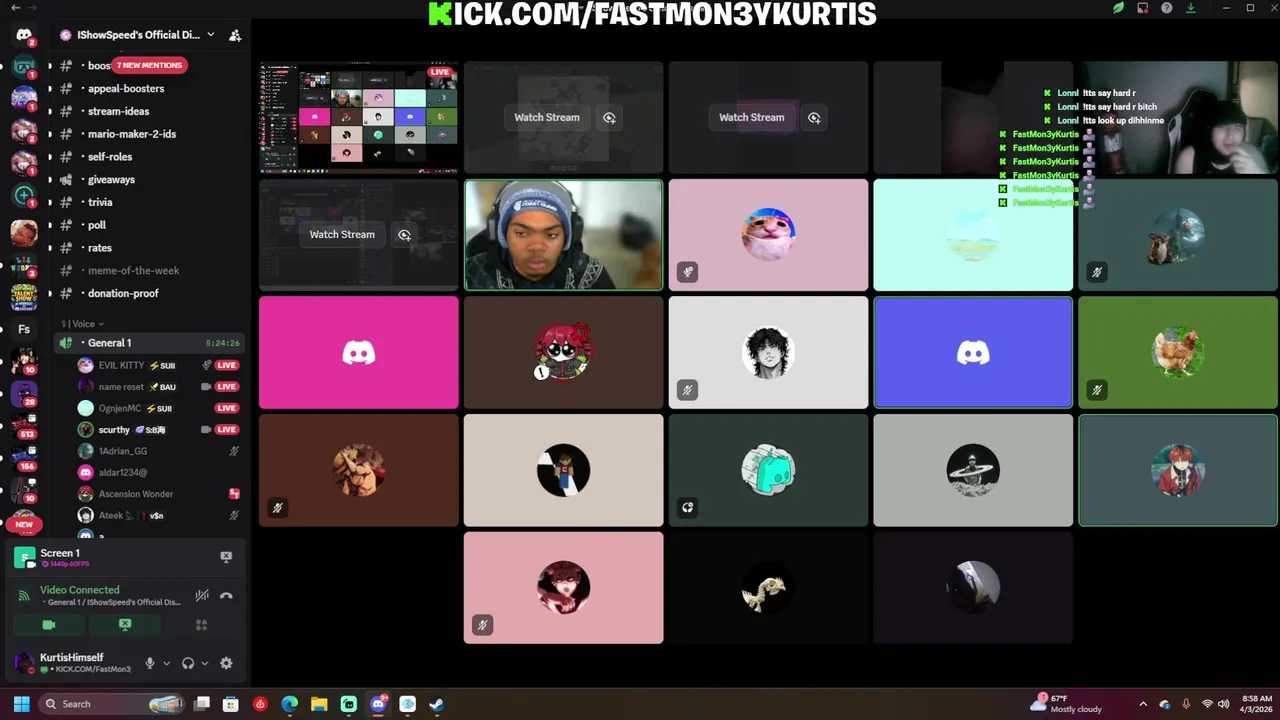
Task: Open the help question mark icon
Action: click(1166, 8)
